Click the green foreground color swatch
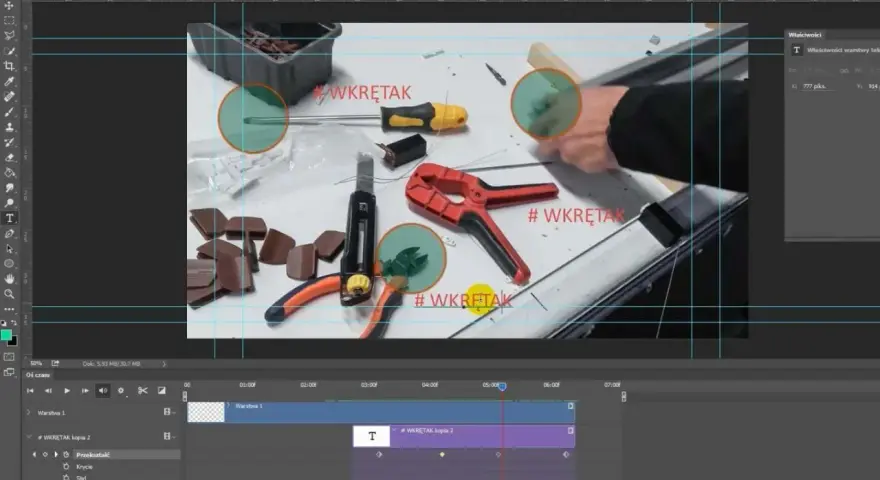Image resolution: width=880 pixels, height=480 pixels. [6, 335]
